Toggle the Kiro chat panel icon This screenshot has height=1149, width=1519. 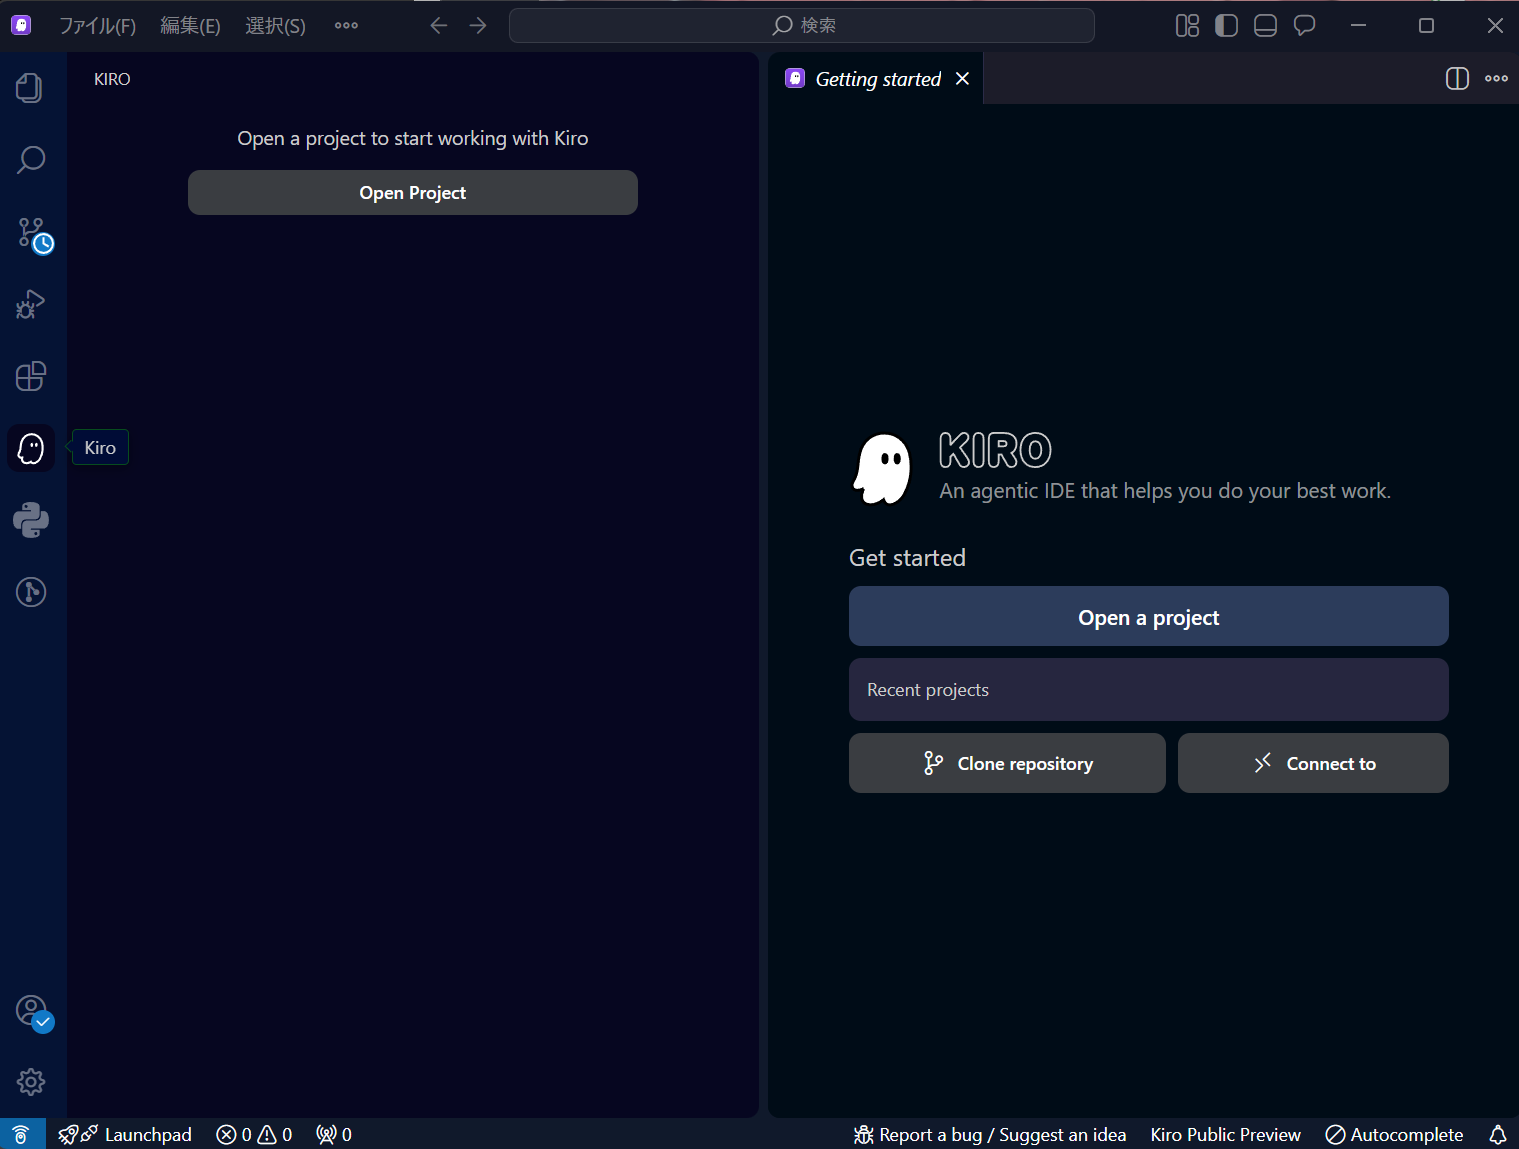[1304, 26]
